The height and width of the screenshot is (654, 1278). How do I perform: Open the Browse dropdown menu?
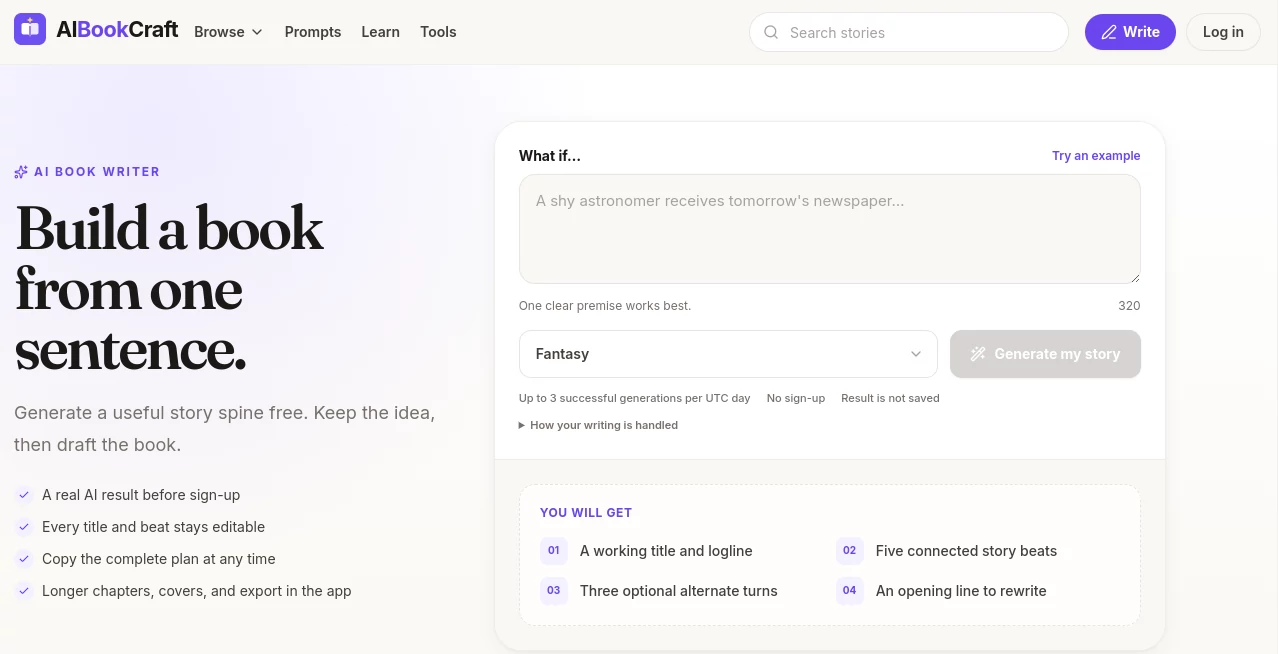228,32
